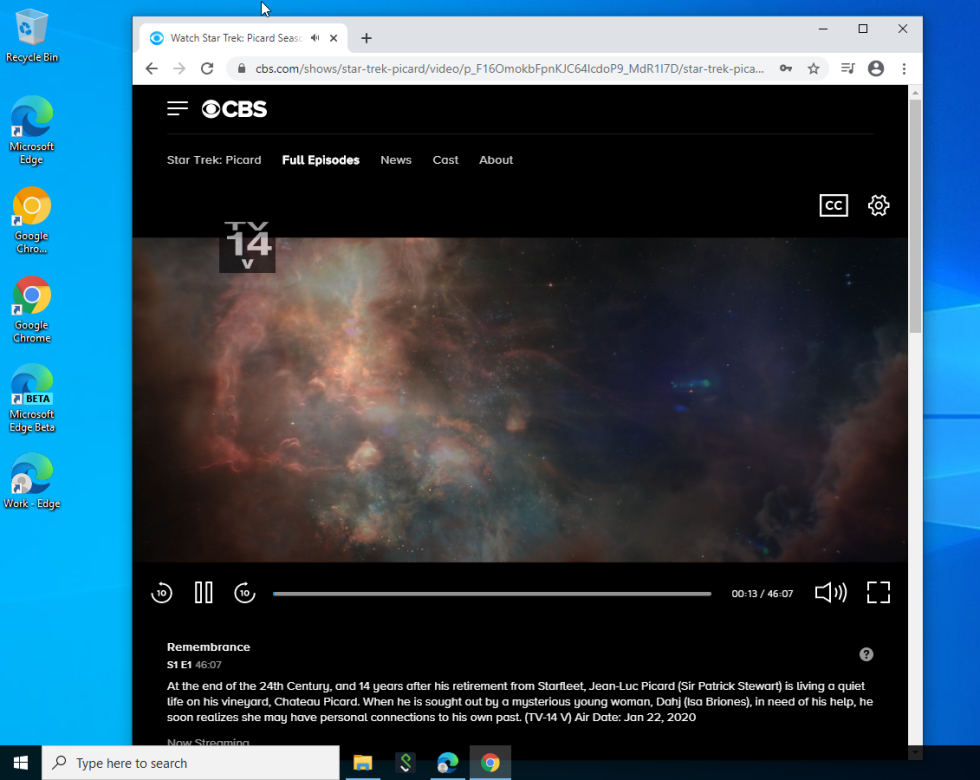980x780 pixels.
Task: Mute the video volume
Action: pyautogui.click(x=830, y=592)
